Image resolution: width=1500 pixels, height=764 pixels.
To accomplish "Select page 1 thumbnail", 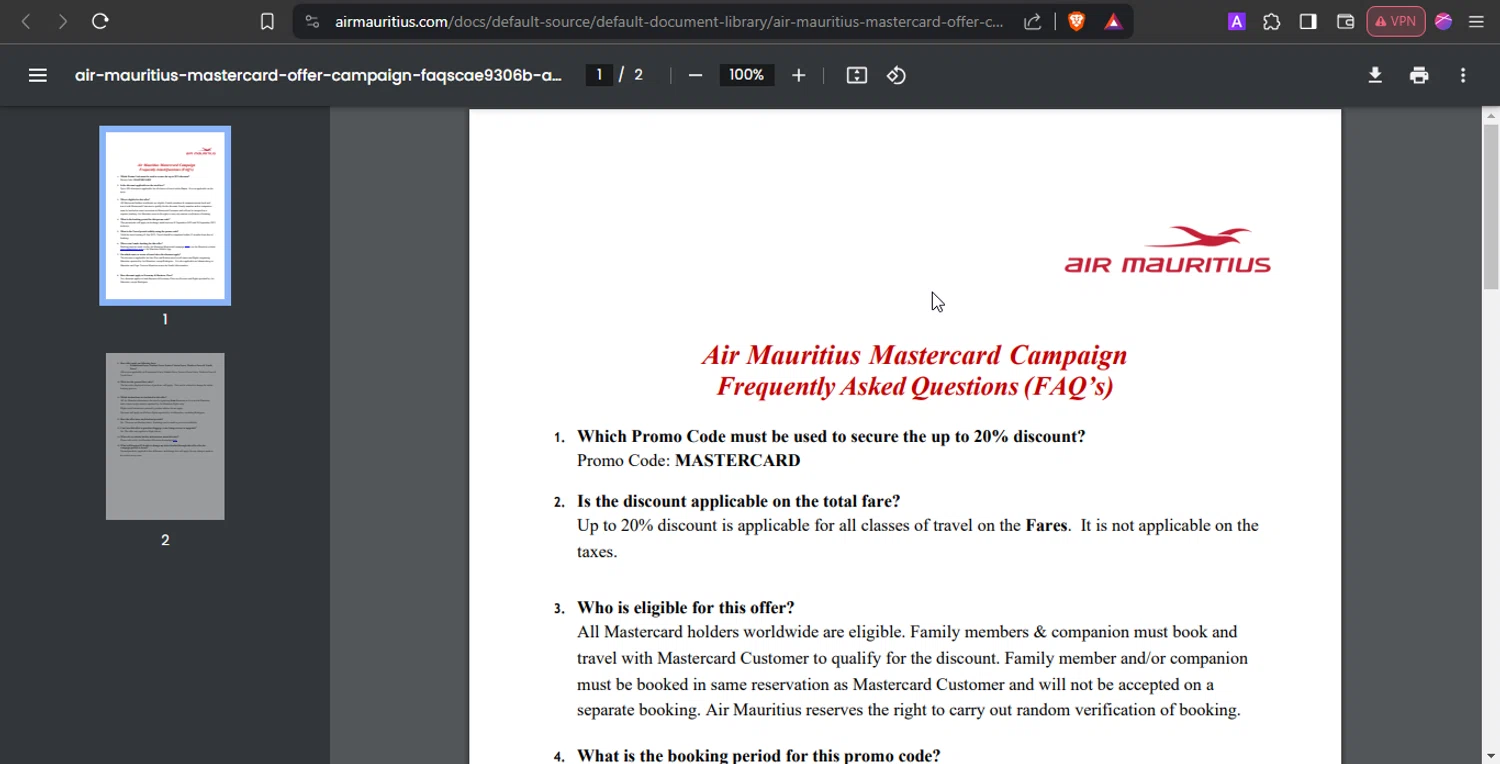I will click(165, 215).
